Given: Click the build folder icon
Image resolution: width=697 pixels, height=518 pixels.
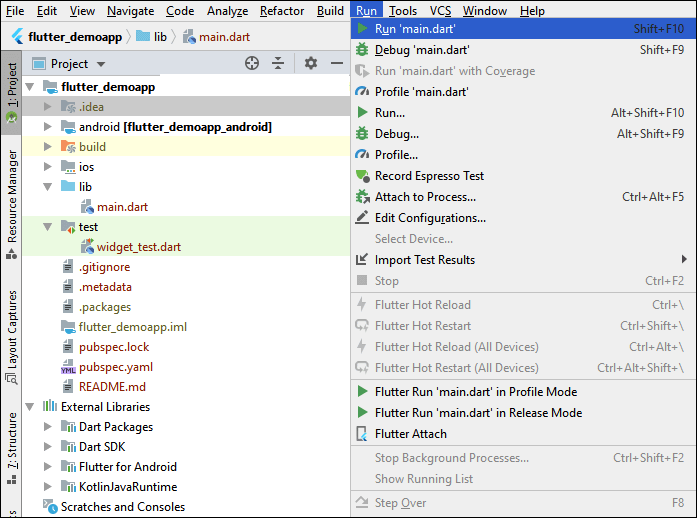Looking at the screenshot, I should pyautogui.click(x=68, y=146).
